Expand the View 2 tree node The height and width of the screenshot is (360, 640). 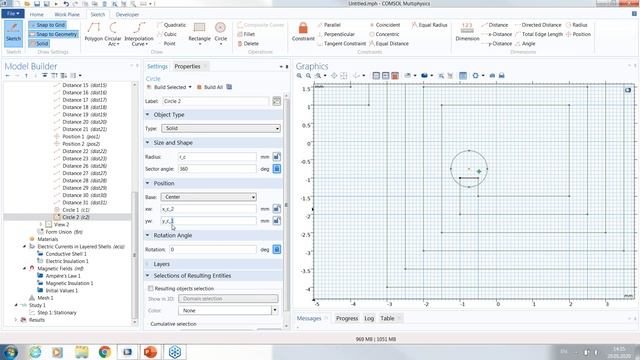(x=40, y=224)
